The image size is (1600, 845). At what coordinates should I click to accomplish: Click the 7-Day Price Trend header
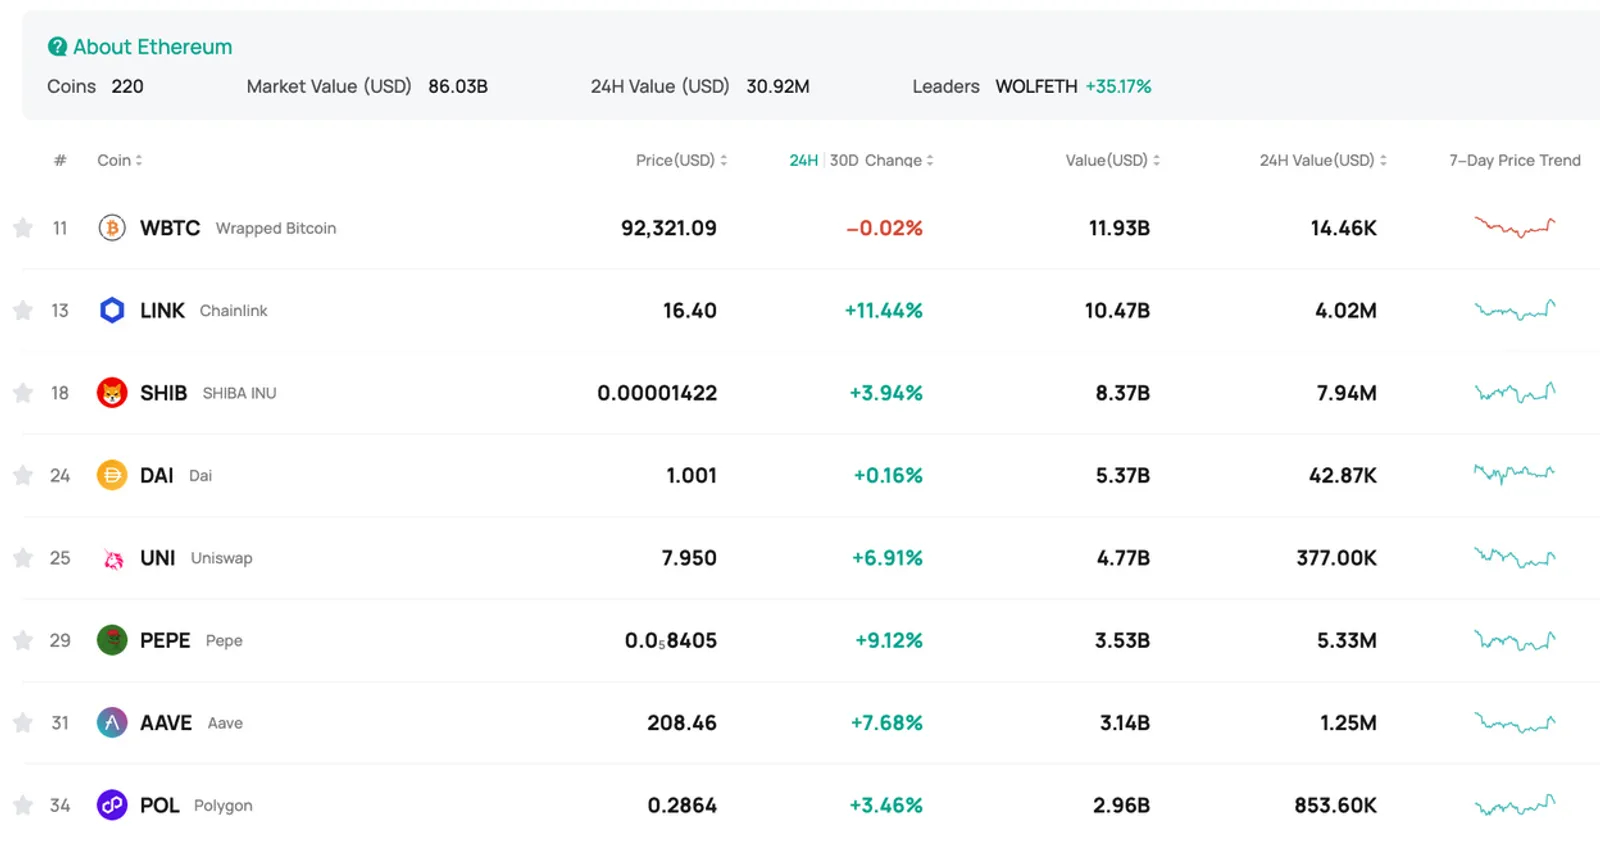pos(1515,160)
